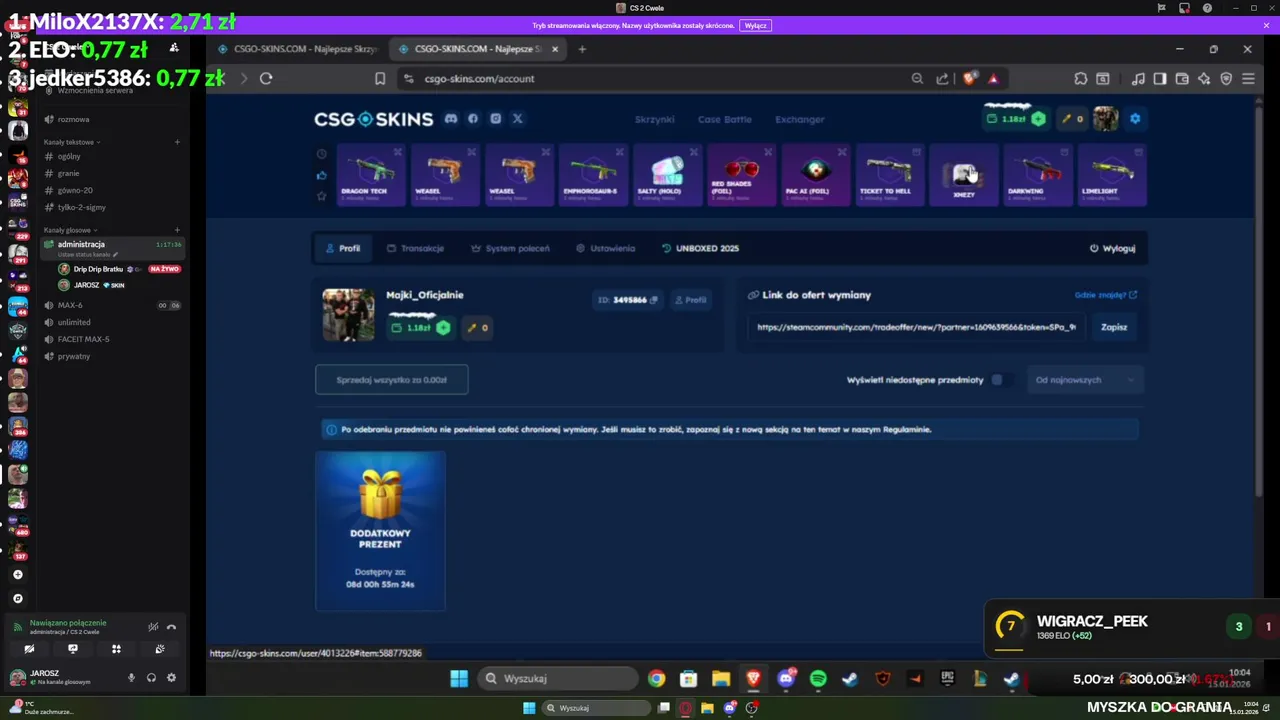Open Discord user settings gear

coord(171,677)
